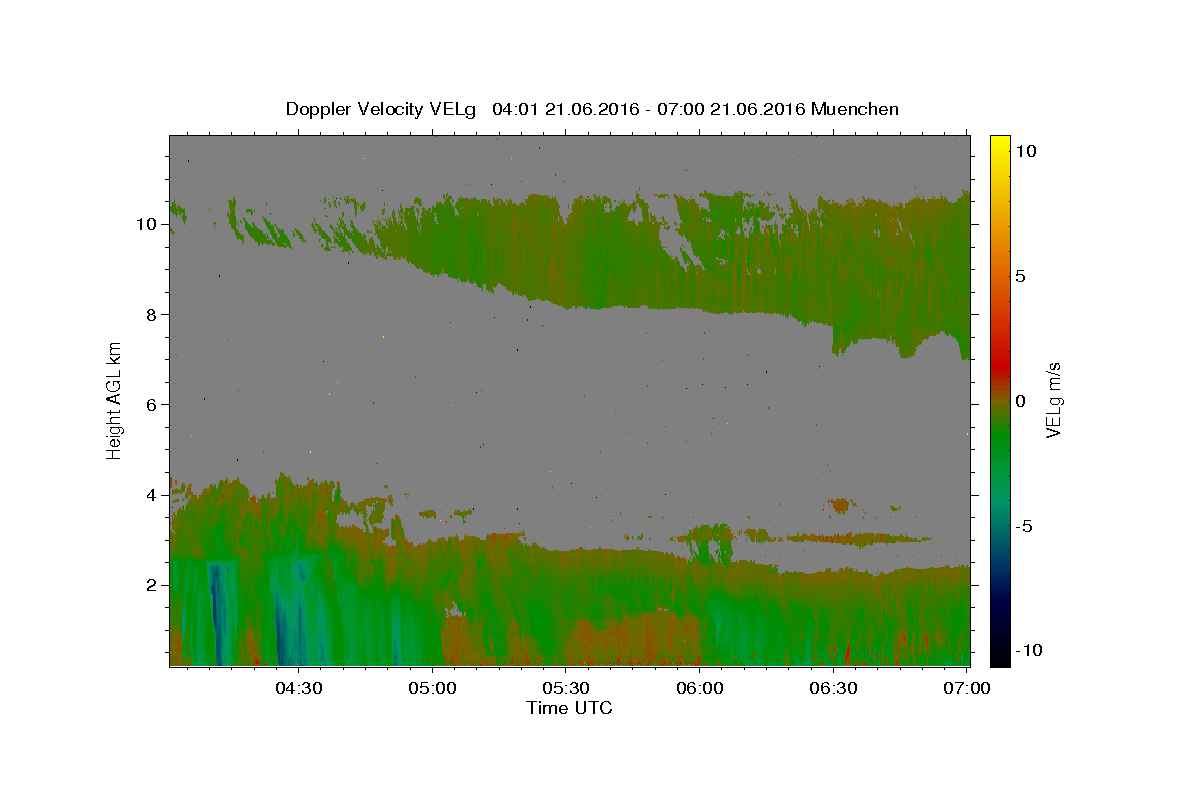Click the plot title 'Doppler Velocity VELg'
The width and height of the screenshot is (1200, 800).
tap(382, 109)
